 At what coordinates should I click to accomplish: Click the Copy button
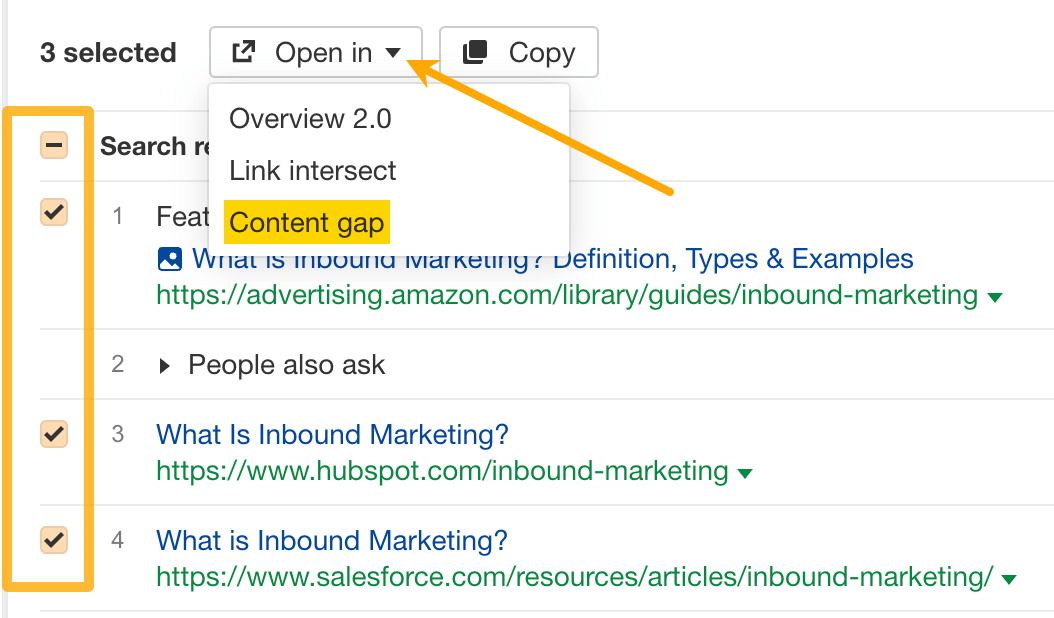click(x=519, y=52)
